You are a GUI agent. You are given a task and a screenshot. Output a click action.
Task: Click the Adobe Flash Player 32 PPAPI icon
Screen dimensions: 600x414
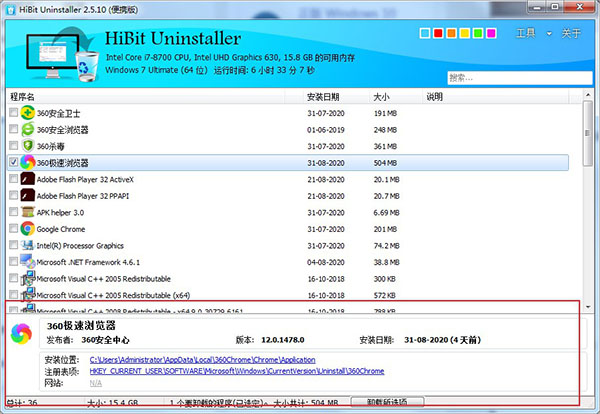(x=28, y=196)
